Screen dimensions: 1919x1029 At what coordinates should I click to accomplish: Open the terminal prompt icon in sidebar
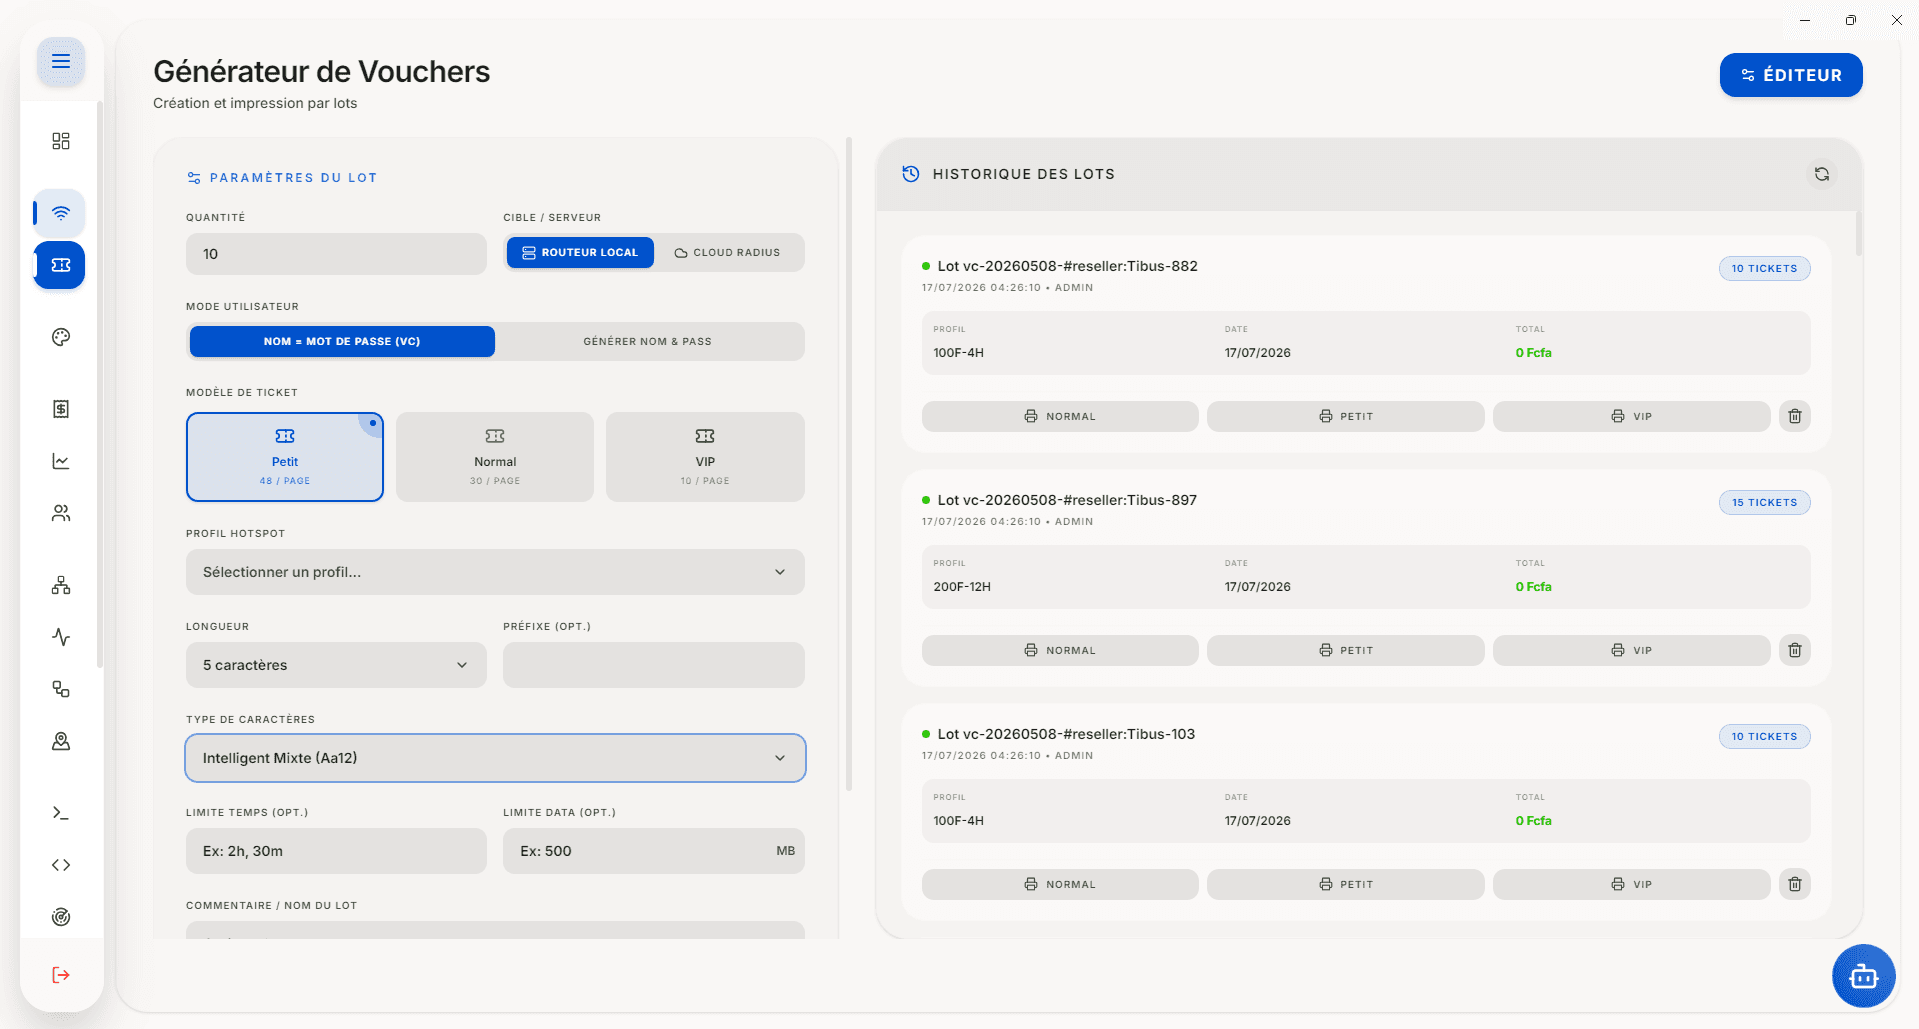click(61, 813)
